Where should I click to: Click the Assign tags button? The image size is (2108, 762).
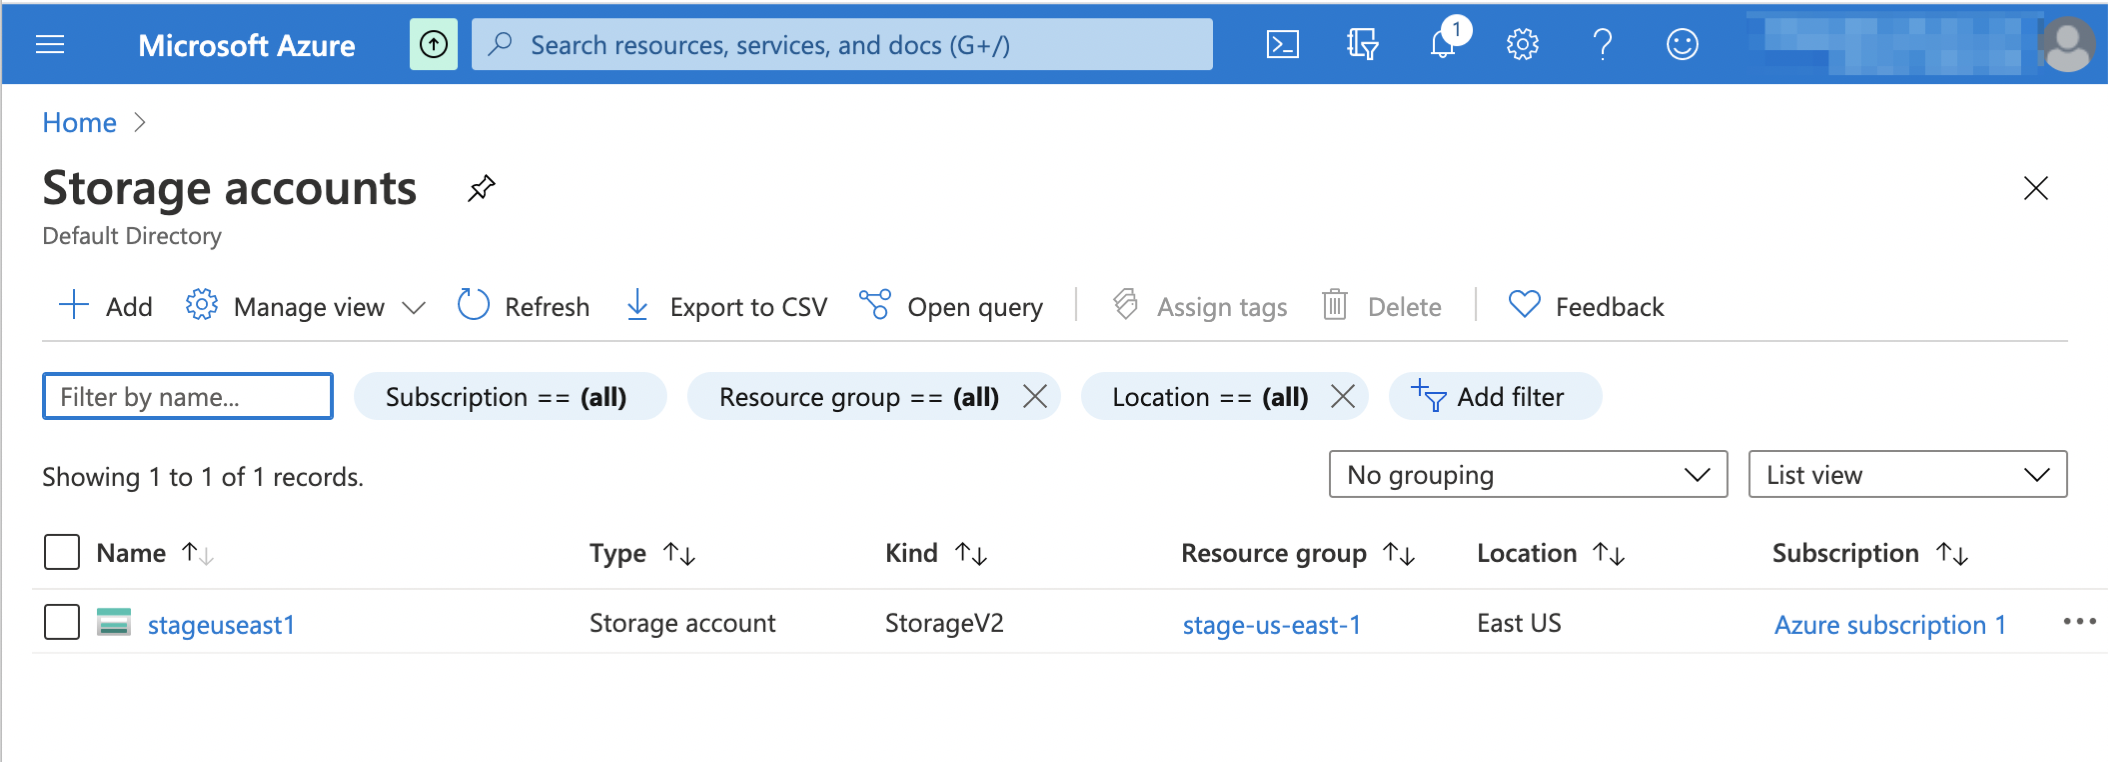tap(1200, 306)
